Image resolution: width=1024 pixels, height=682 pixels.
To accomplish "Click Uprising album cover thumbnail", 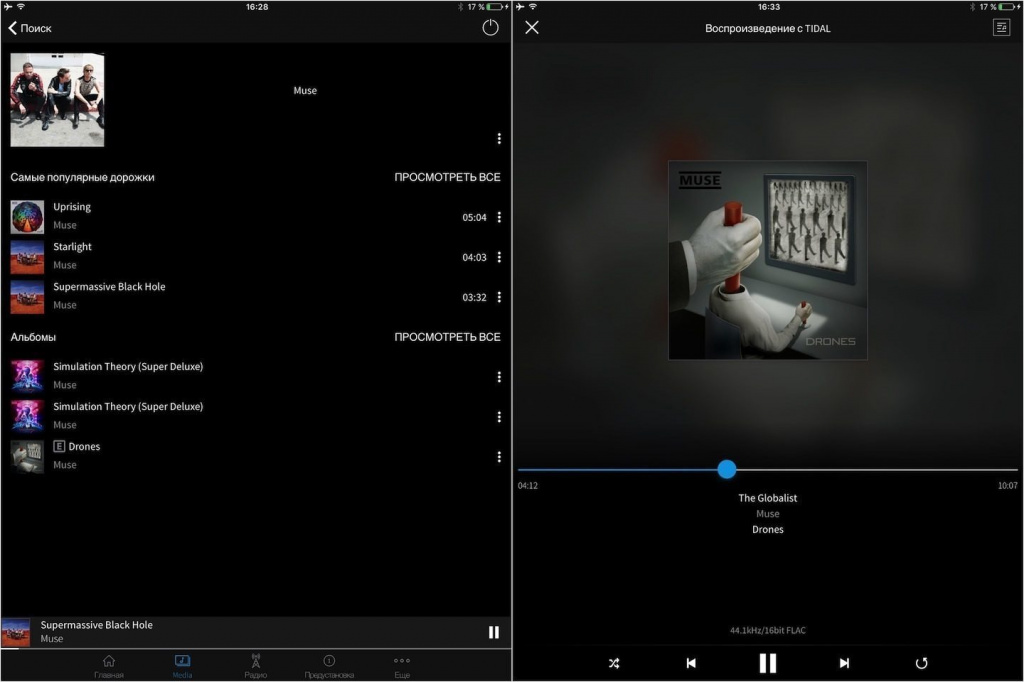I will [27, 217].
